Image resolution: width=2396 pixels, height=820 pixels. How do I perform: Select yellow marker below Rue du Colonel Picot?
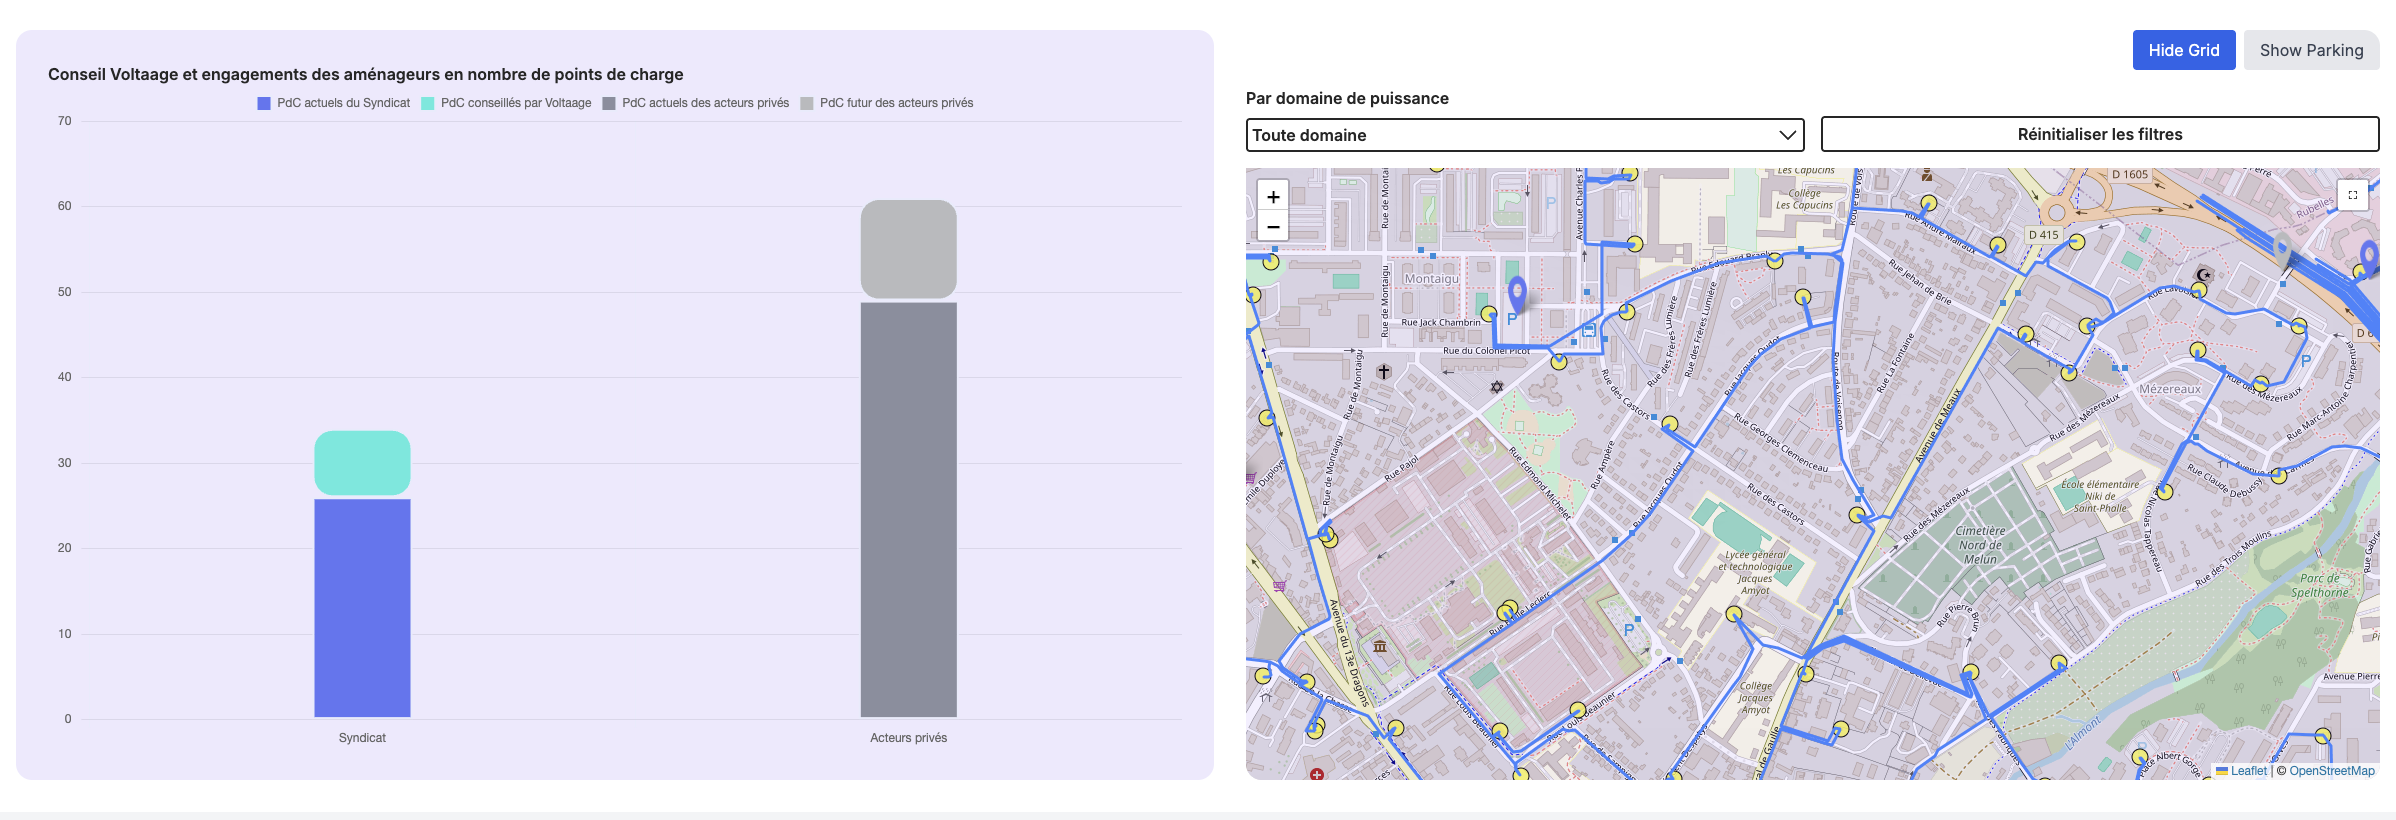pos(1558,362)
